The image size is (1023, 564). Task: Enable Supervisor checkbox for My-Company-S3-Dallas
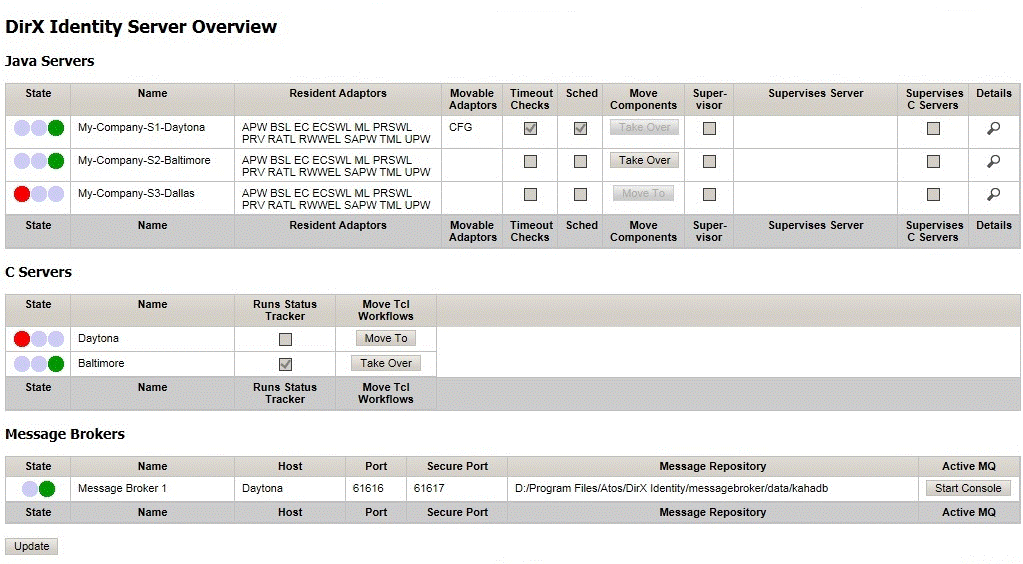709,194
